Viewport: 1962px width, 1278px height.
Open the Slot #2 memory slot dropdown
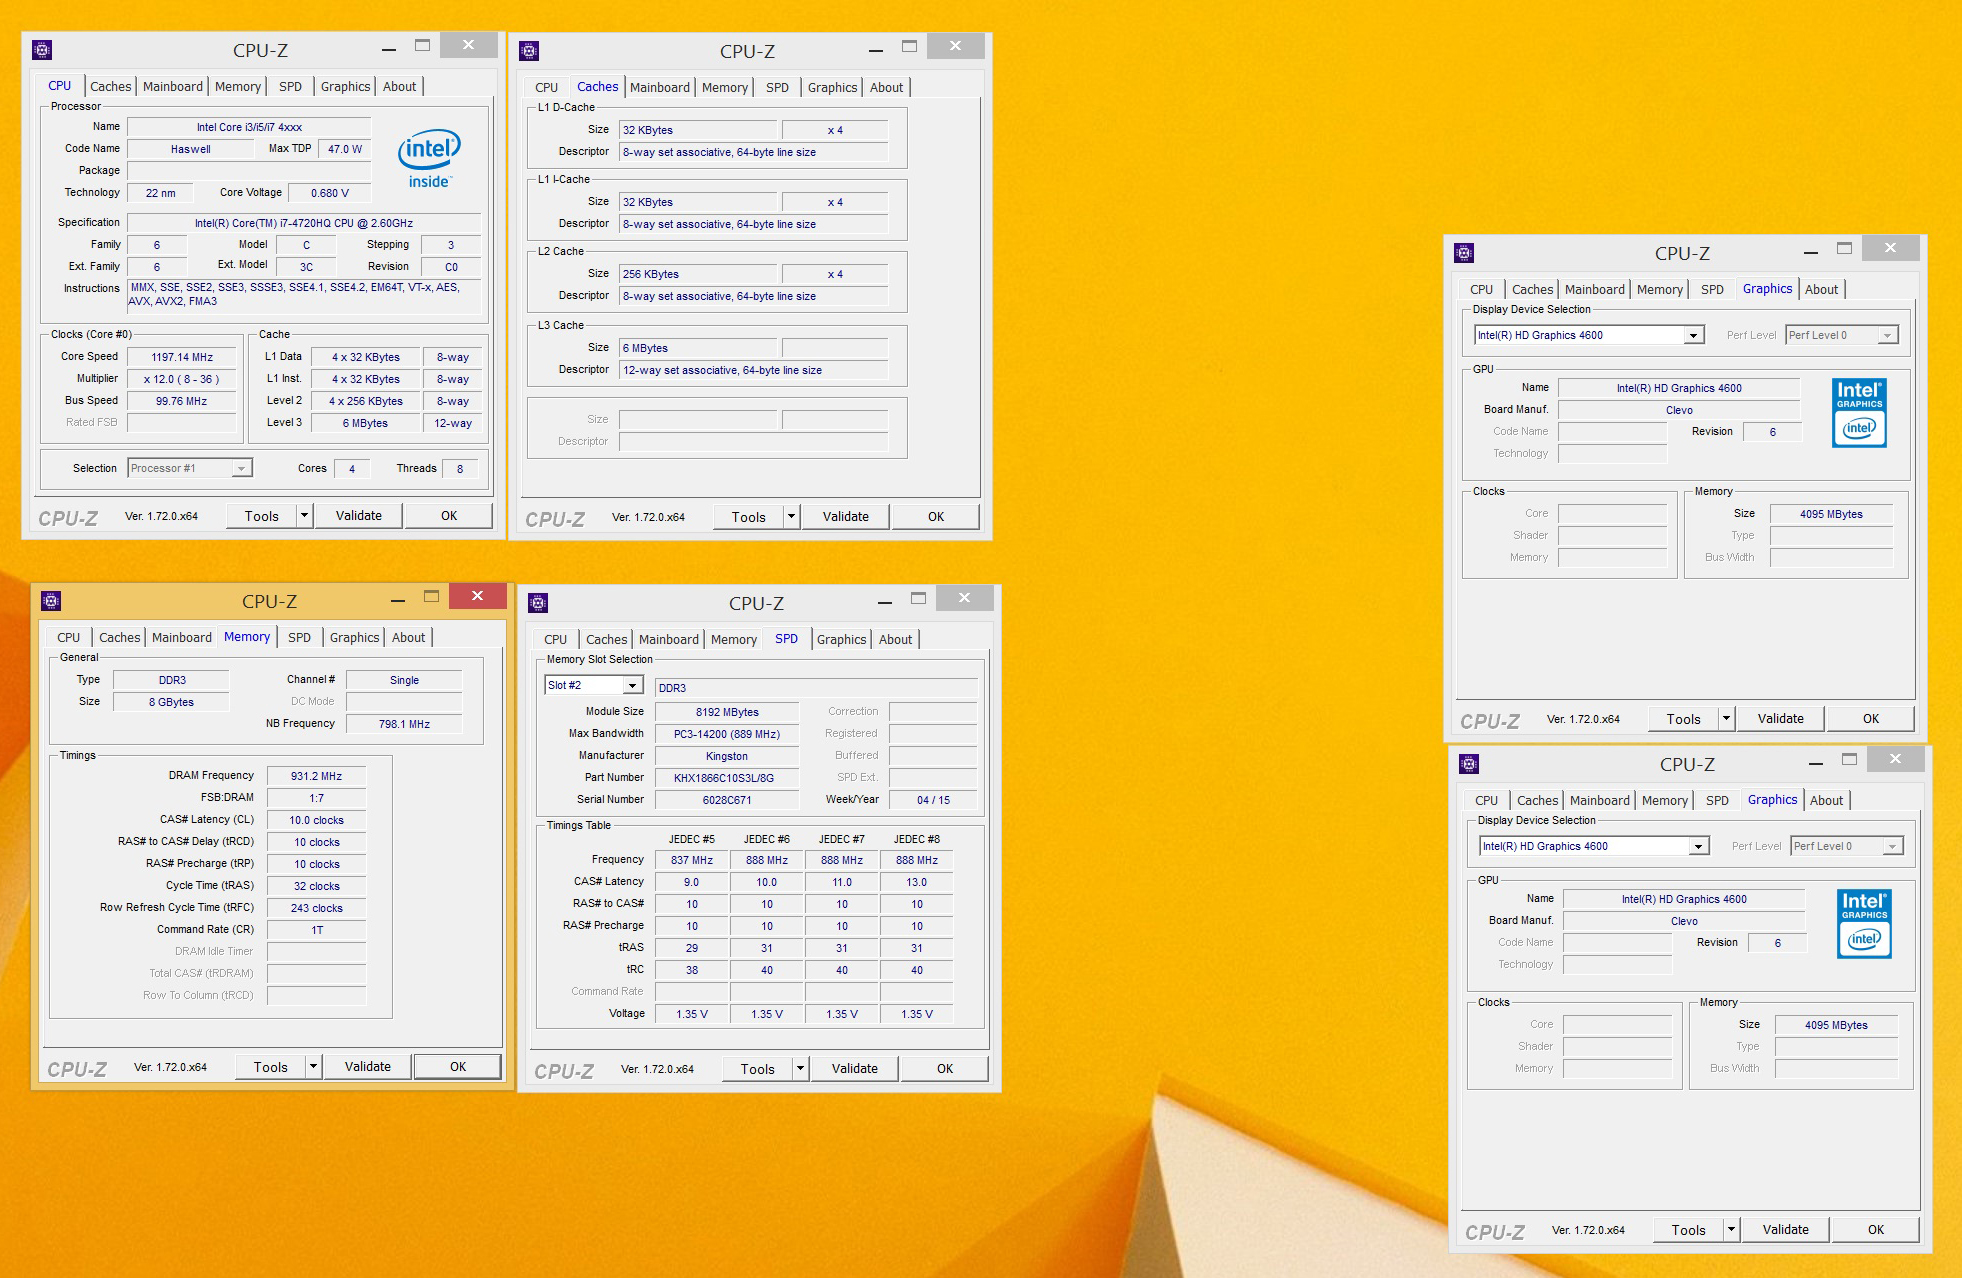point(632,686)
